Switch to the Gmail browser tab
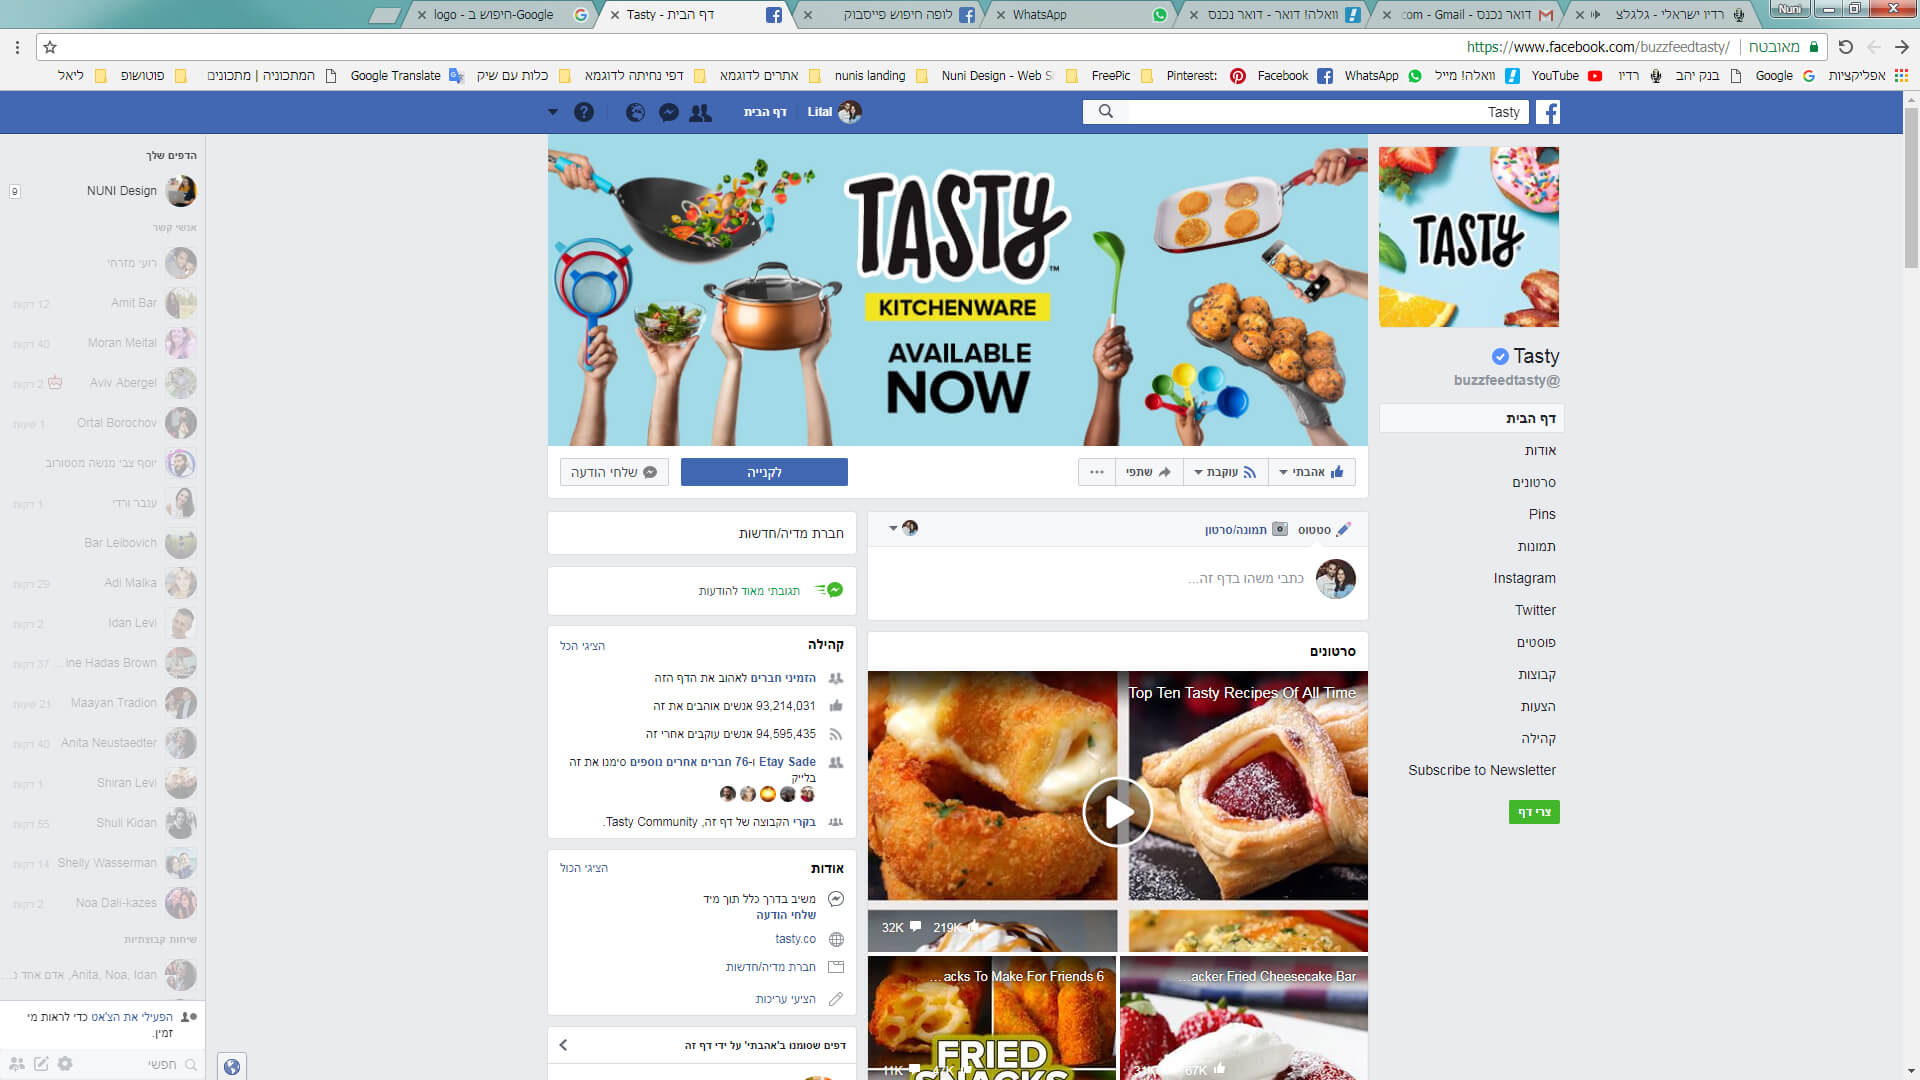This screenshot has width=1920, height=1080. tap(1470, 15)
